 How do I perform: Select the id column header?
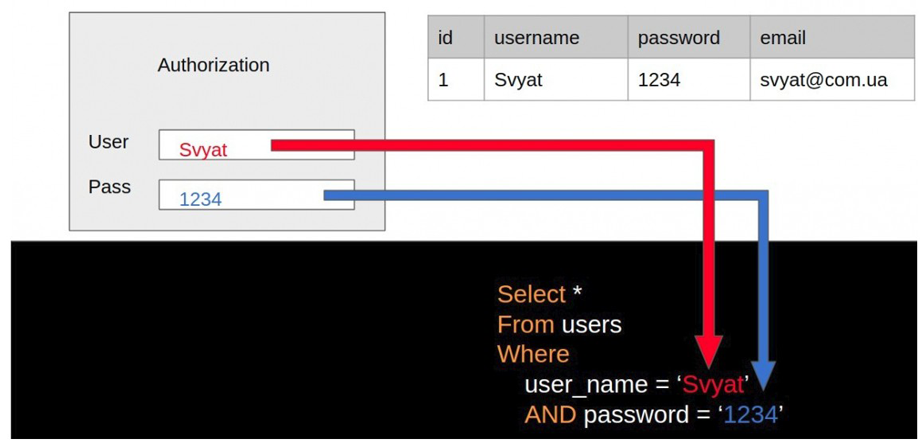446,38
